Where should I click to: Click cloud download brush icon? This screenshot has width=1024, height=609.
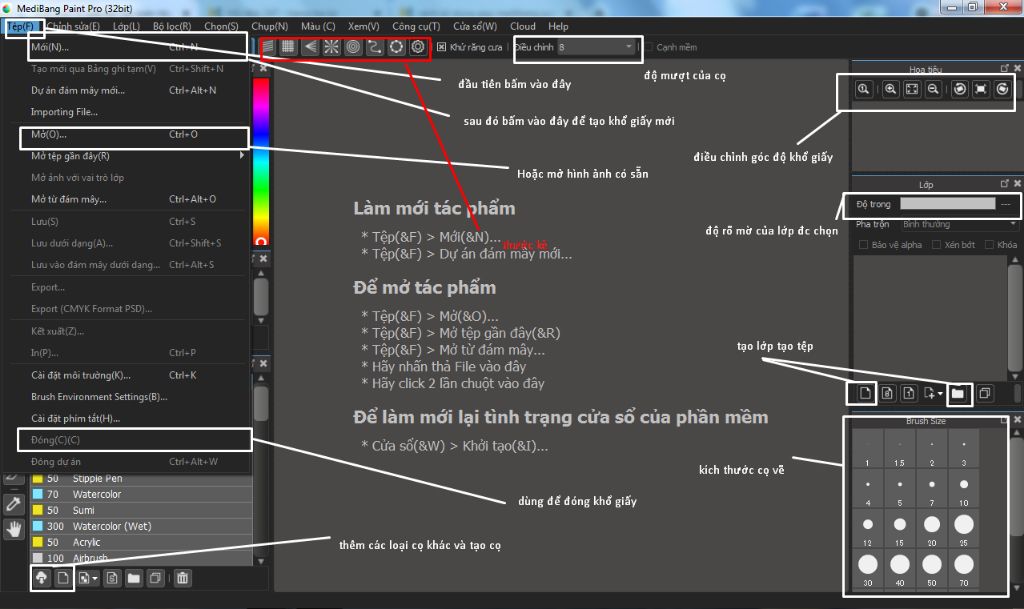tap(41, 578)
